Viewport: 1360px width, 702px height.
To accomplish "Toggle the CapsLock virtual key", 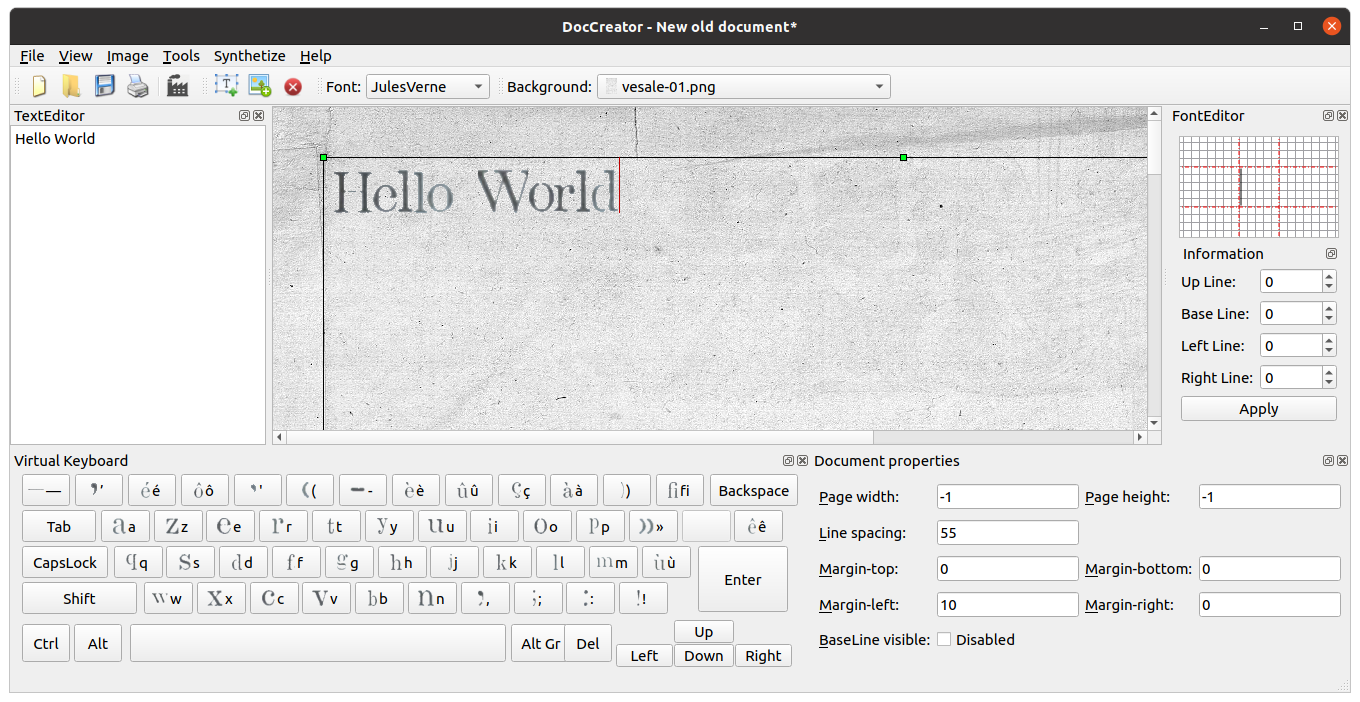I will pyautogui.click(x=65, y=563).
